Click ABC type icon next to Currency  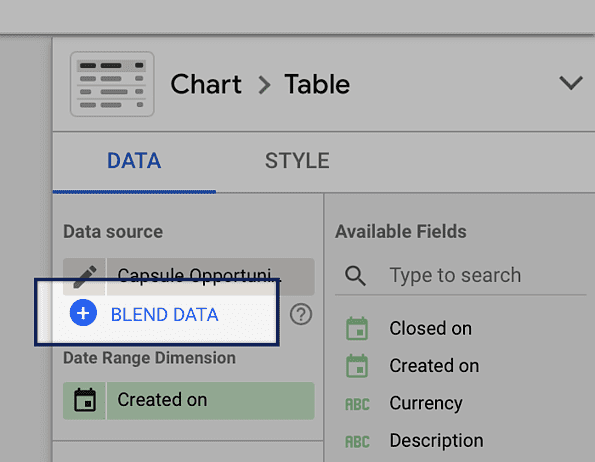pyautogui.click(x=357, y=404)
